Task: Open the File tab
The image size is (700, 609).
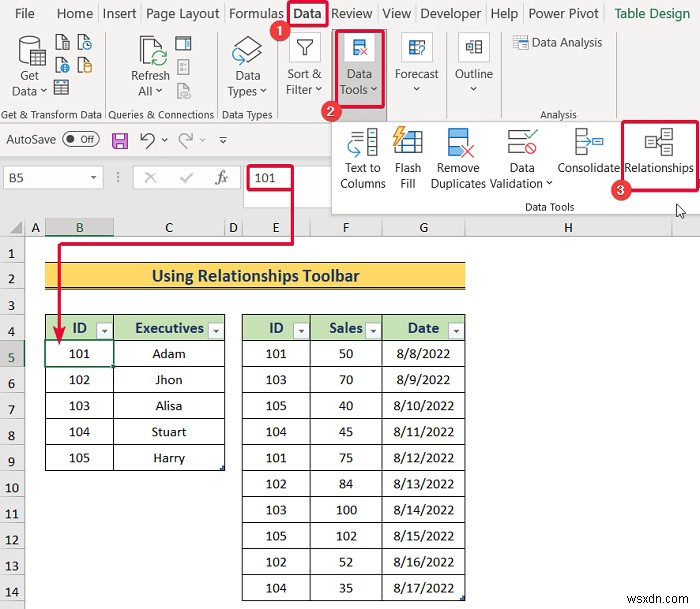Action: click(x=24, y=14)
